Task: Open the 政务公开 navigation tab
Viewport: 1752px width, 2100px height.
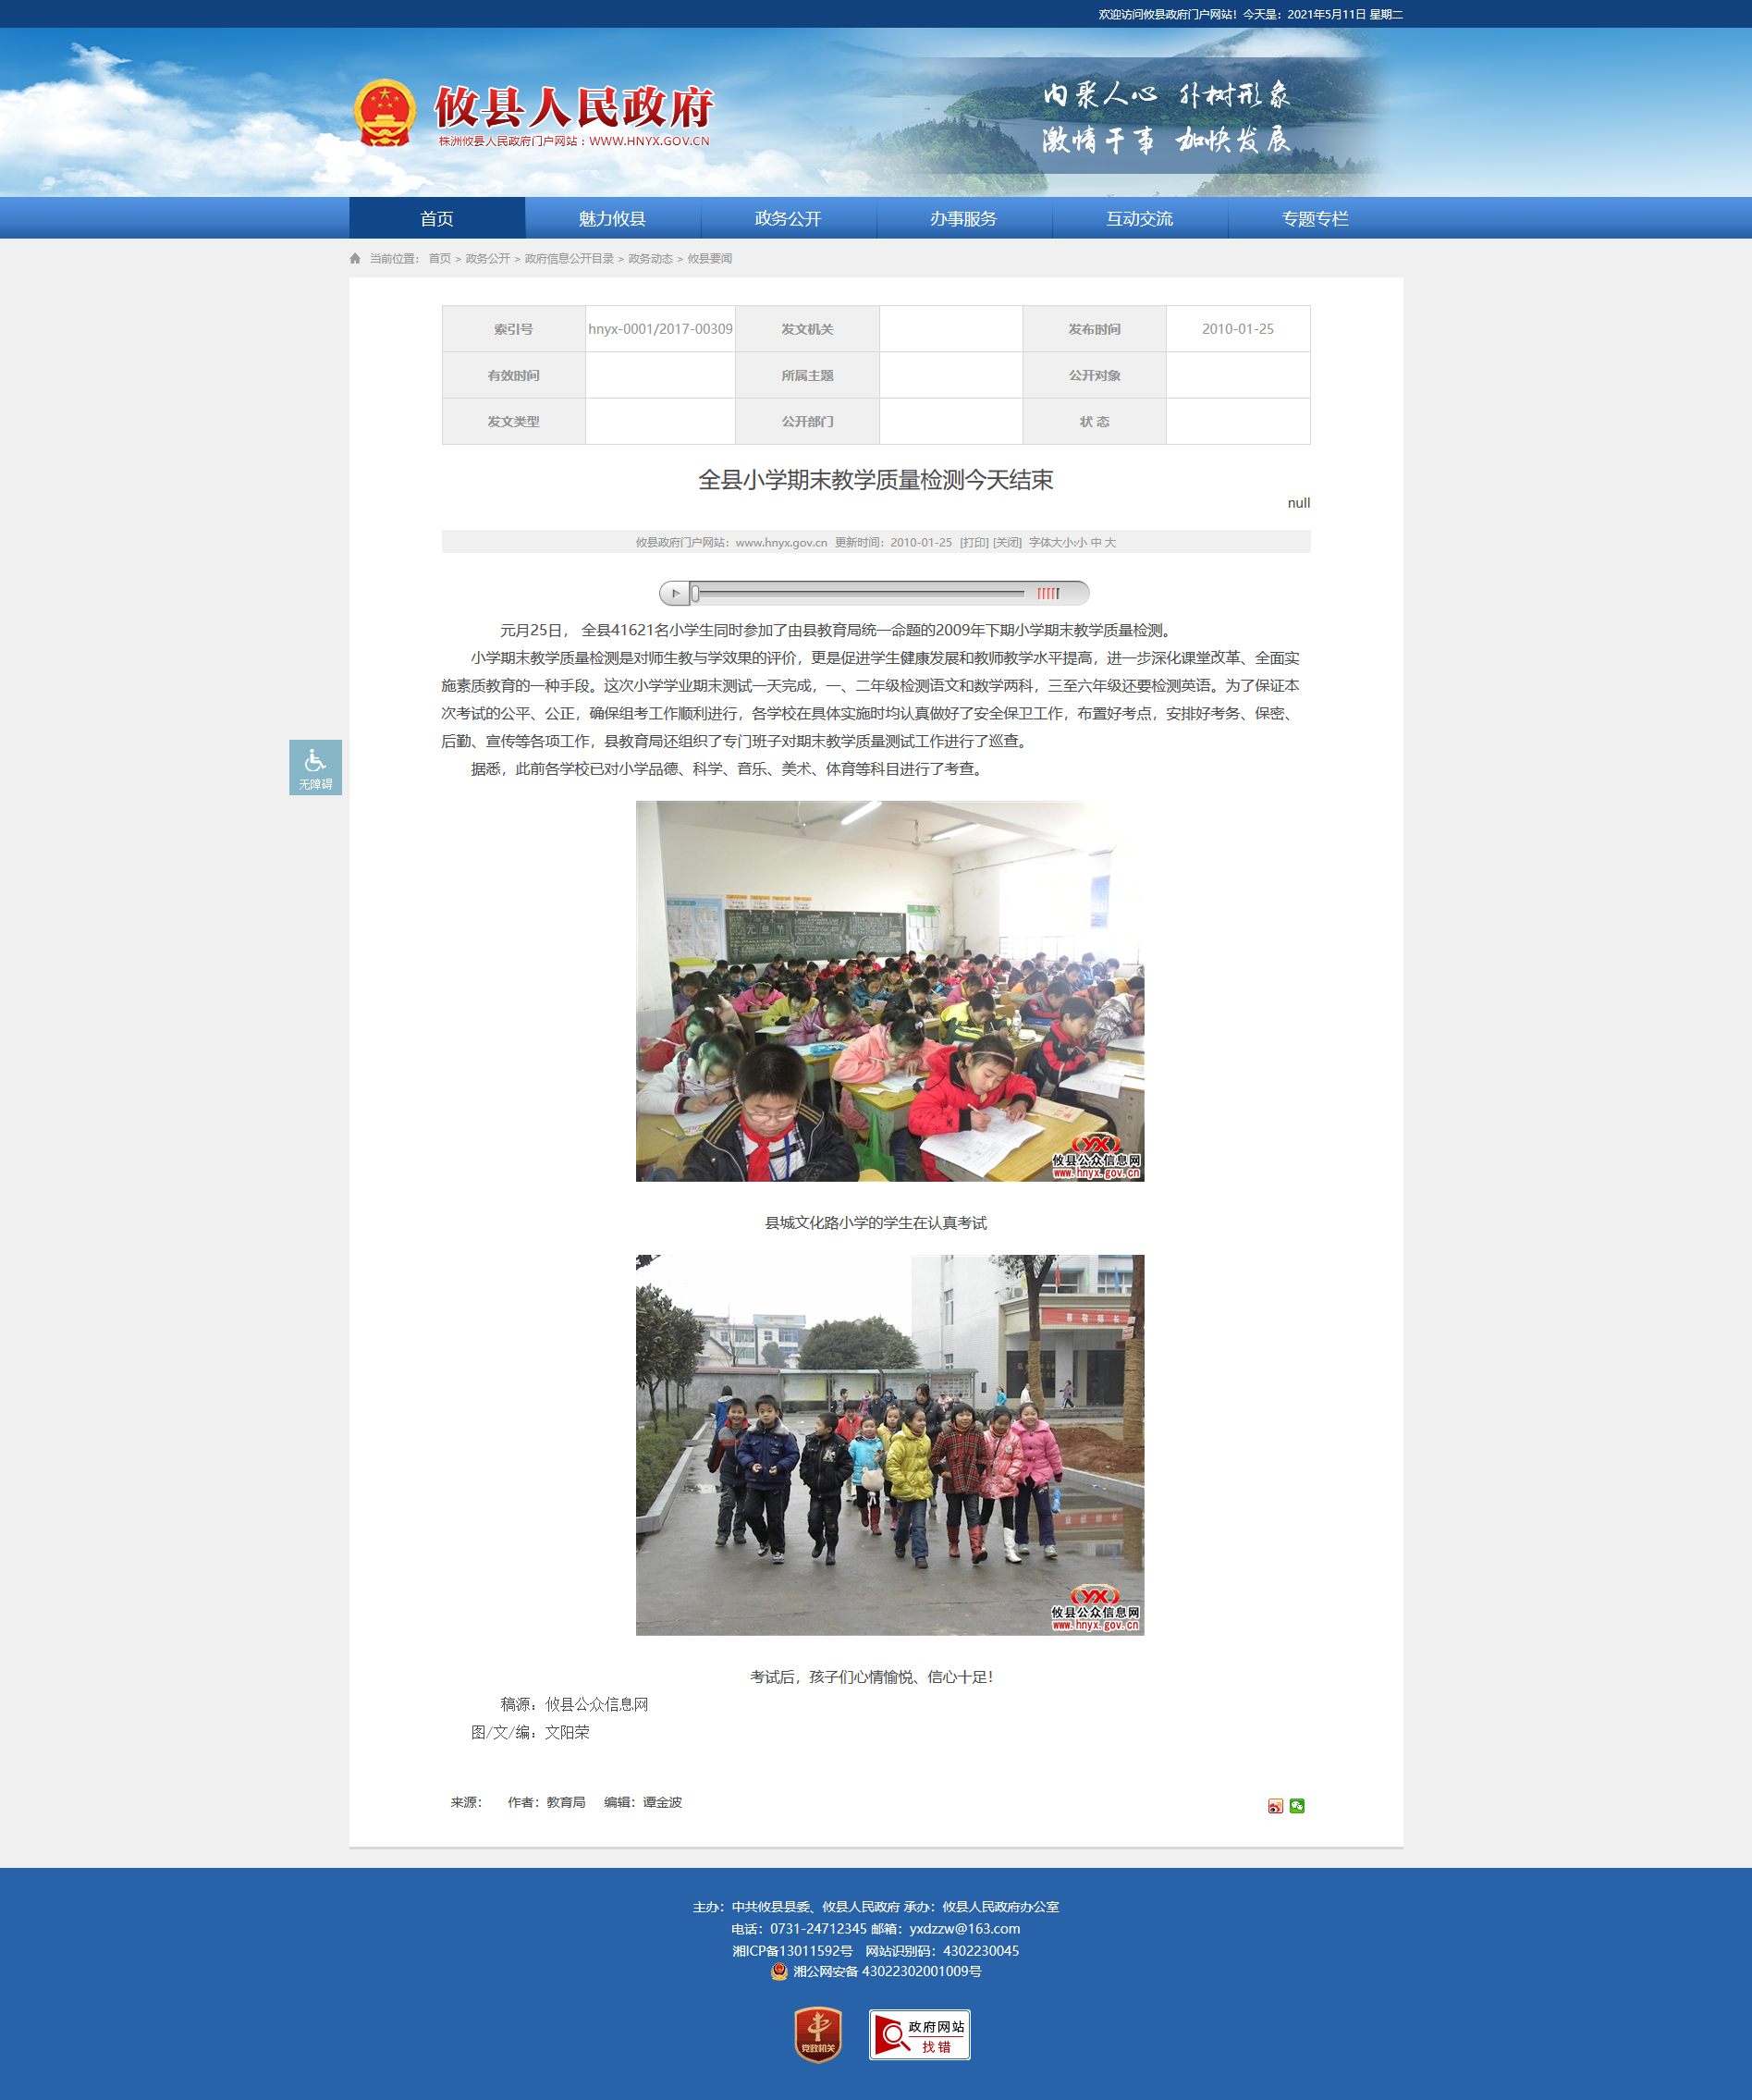Action: pos(788,219)
